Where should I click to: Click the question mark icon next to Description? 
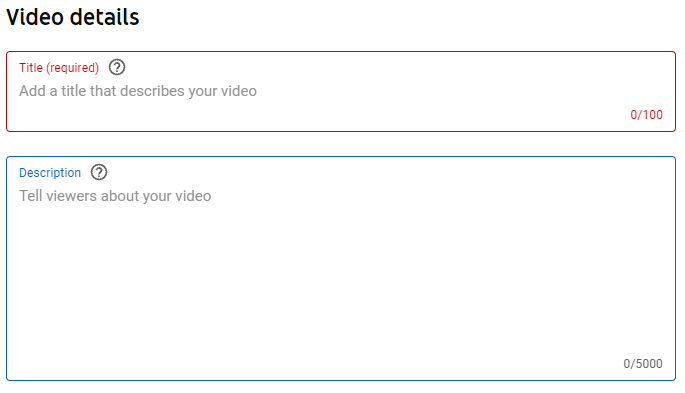click(99, 172)
